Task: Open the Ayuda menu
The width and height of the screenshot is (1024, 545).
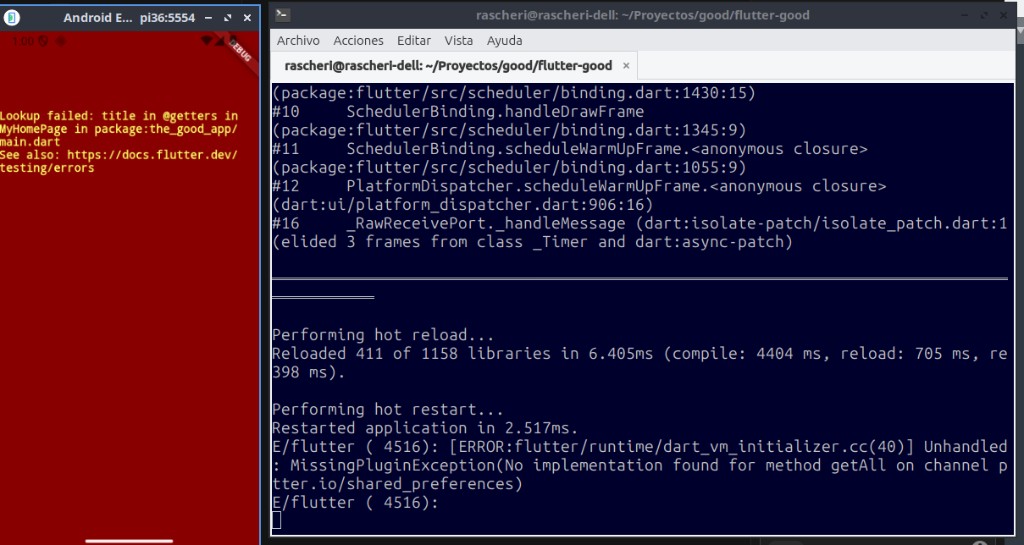Action: click(504, 40)
